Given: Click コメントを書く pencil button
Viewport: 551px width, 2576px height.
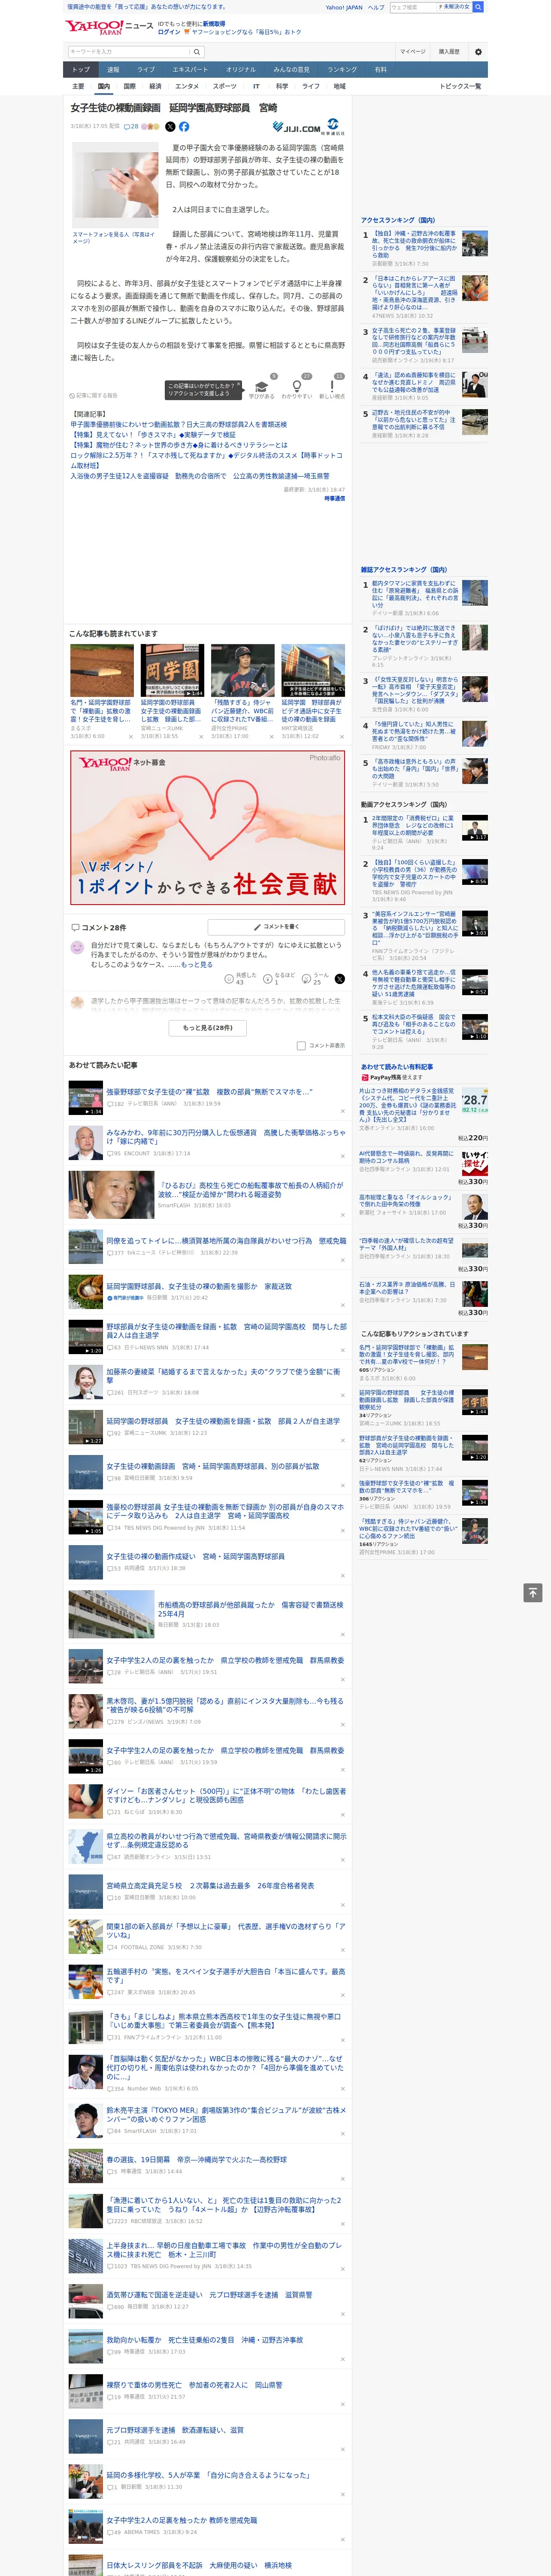Looking at the screenshot, I should pyautogui.click(x=276, y=927).
